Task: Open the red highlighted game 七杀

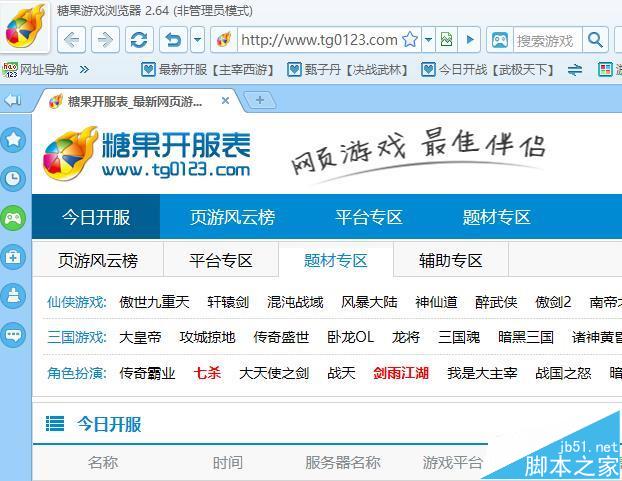Action: click(207, 373)
